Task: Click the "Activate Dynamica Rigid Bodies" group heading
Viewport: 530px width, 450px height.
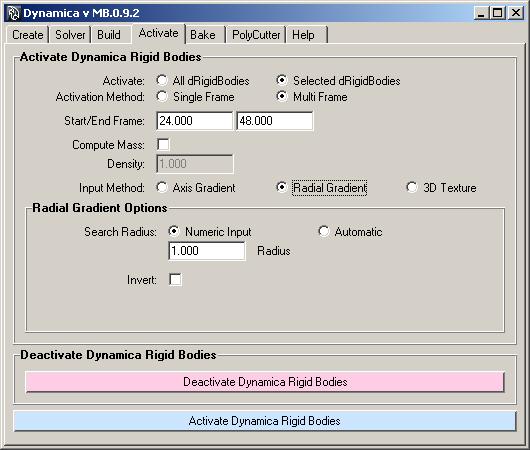Action: click(x=111, y=57)
